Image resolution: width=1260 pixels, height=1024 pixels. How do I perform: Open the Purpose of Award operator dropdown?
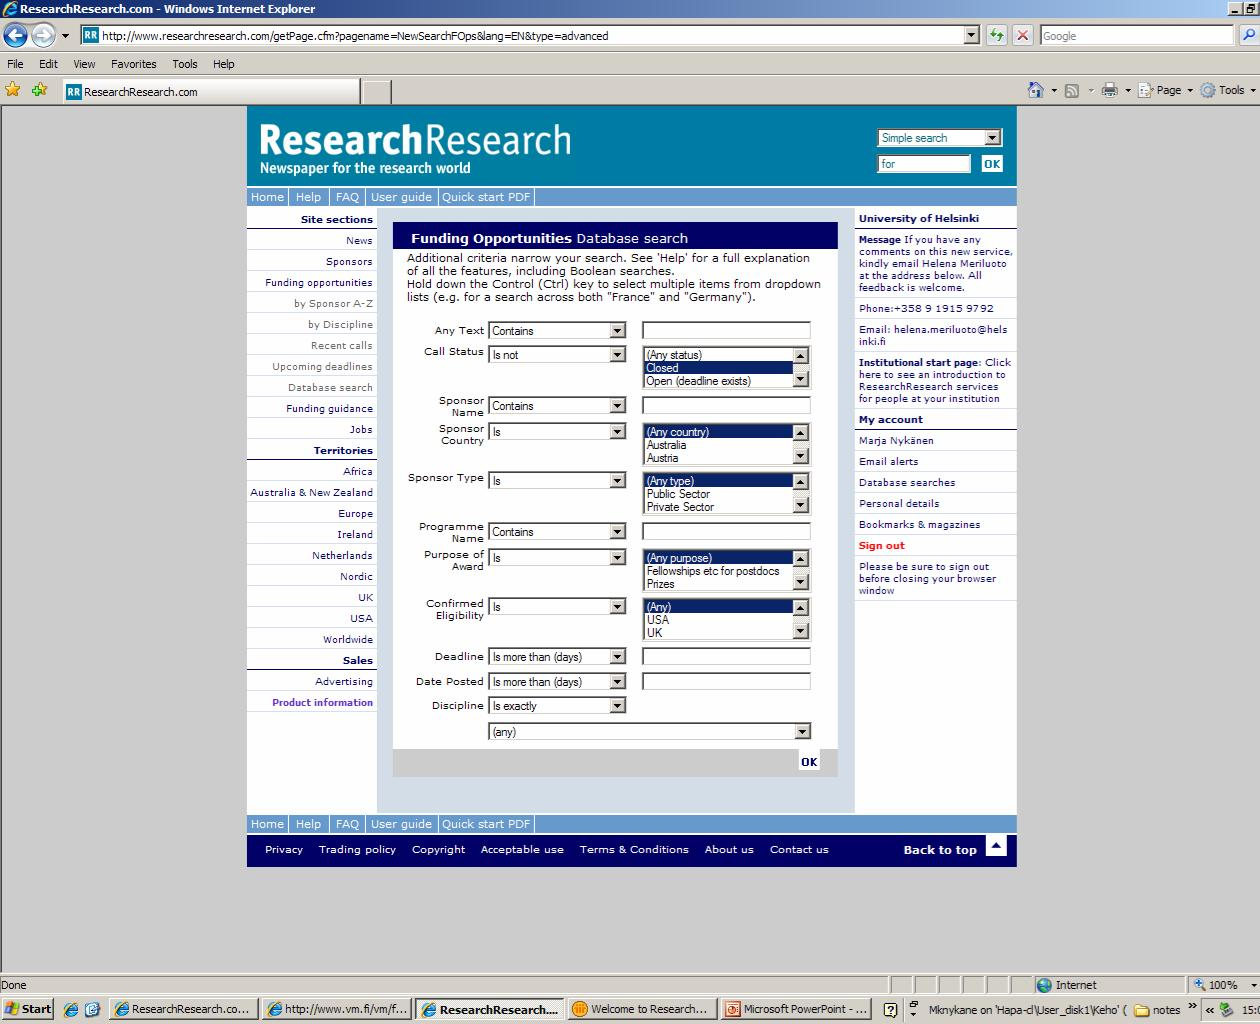(x=556, y=558)
